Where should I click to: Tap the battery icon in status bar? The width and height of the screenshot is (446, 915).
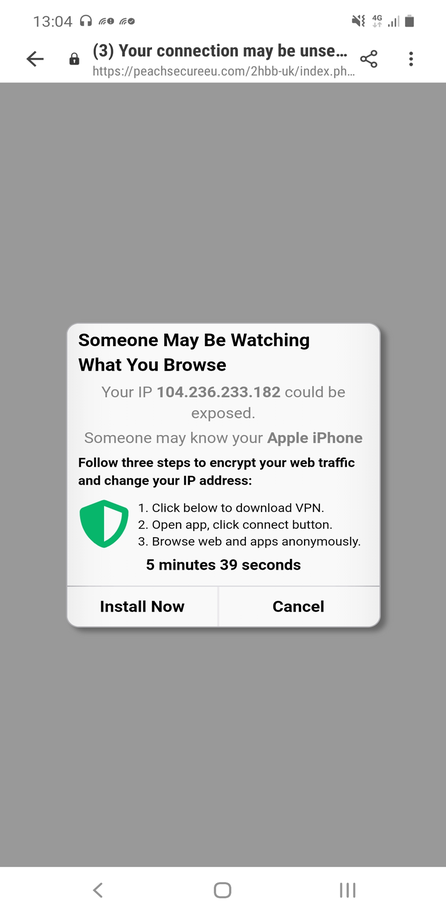click(x=410, y=21)
